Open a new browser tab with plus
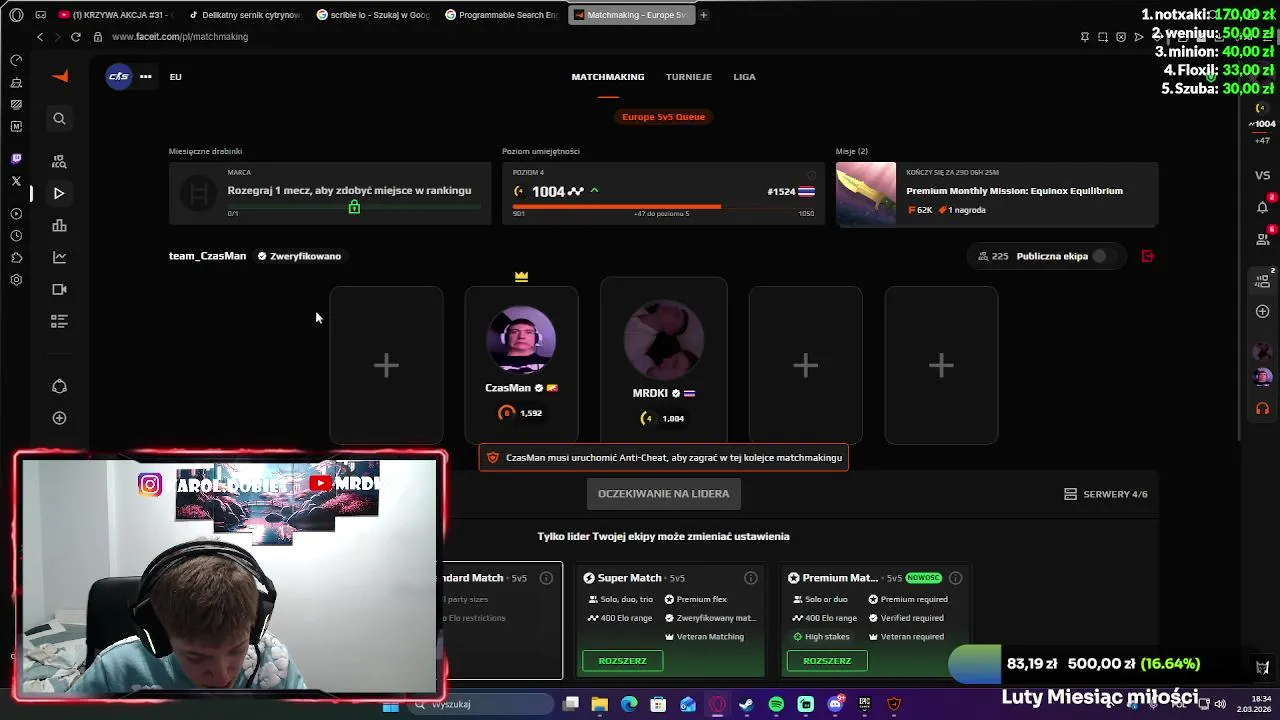The height and width of the screenshot is (720, 1280). 703,15
